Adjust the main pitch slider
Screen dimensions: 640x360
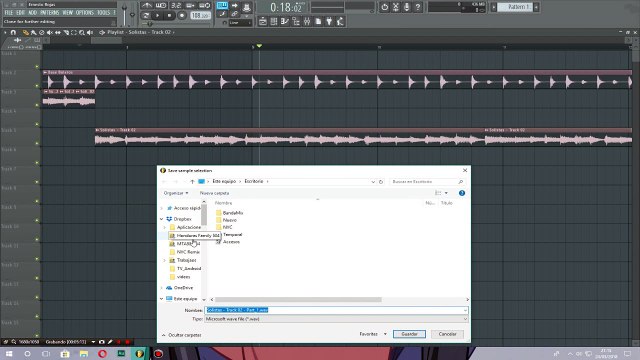[132, 14]
